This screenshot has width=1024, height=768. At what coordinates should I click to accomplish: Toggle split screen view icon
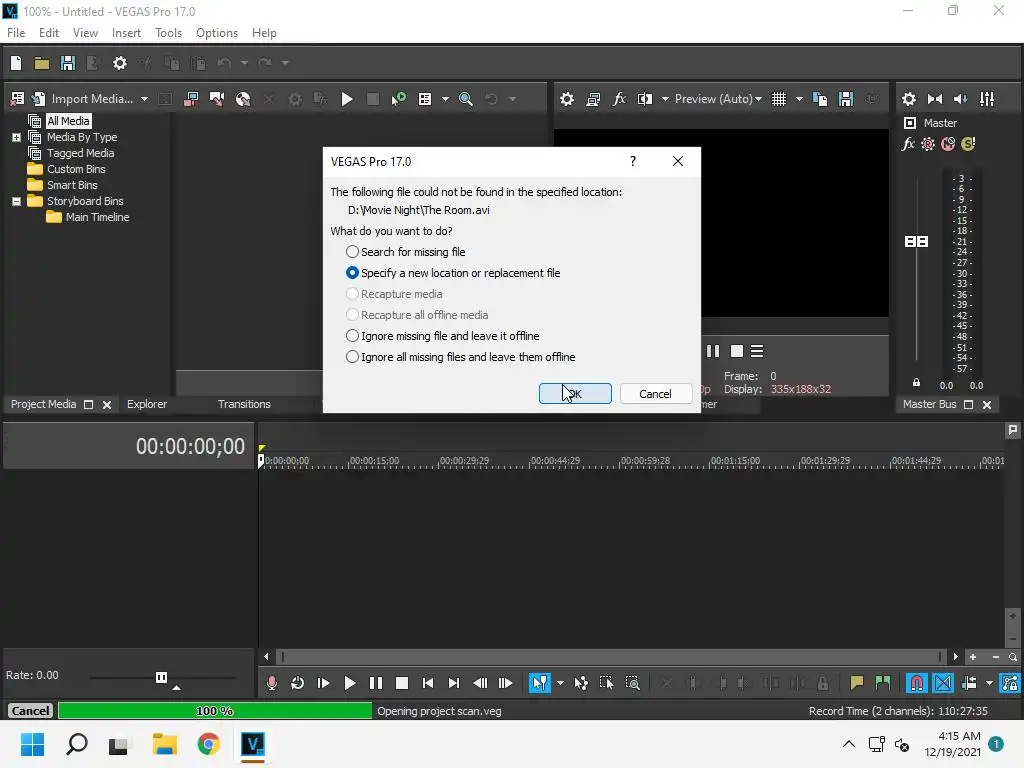point(645,99)
